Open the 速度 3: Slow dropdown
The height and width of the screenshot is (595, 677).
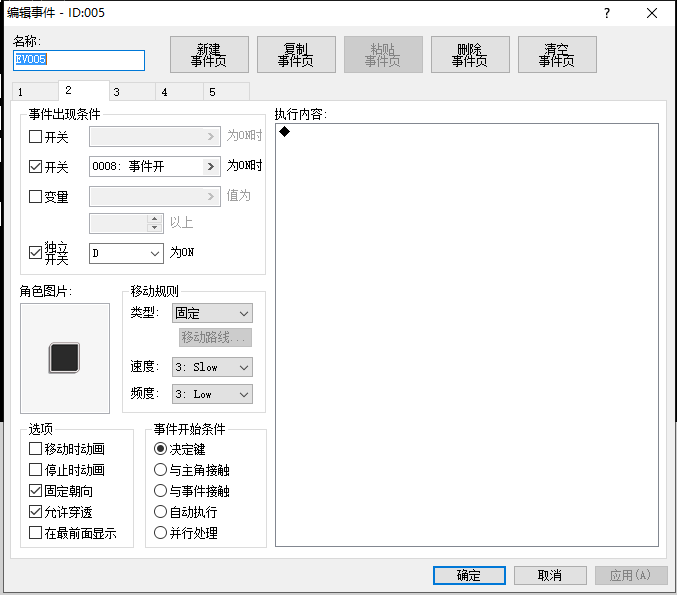pyautogui.click(x=212, y=367)
